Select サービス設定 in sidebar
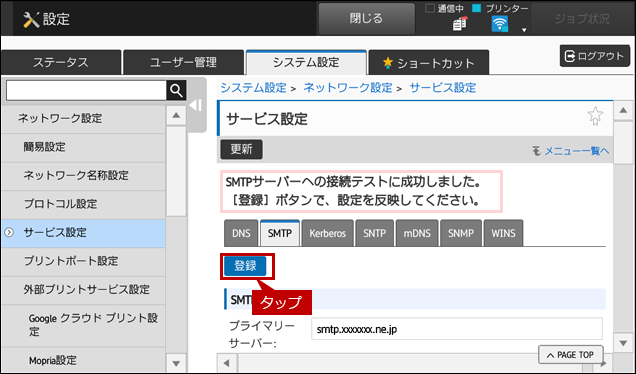This screenshot has width=636, height=374. point(83,232)
